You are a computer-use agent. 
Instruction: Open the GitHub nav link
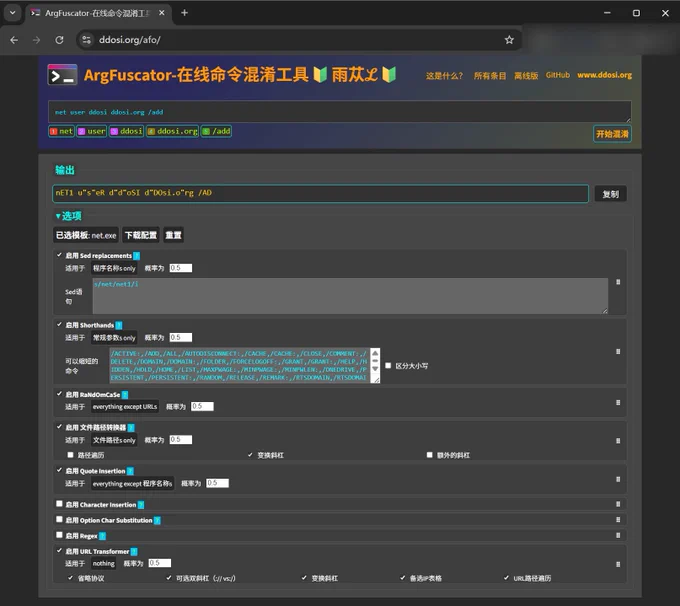pyautogui.click(x=558, y=75)
